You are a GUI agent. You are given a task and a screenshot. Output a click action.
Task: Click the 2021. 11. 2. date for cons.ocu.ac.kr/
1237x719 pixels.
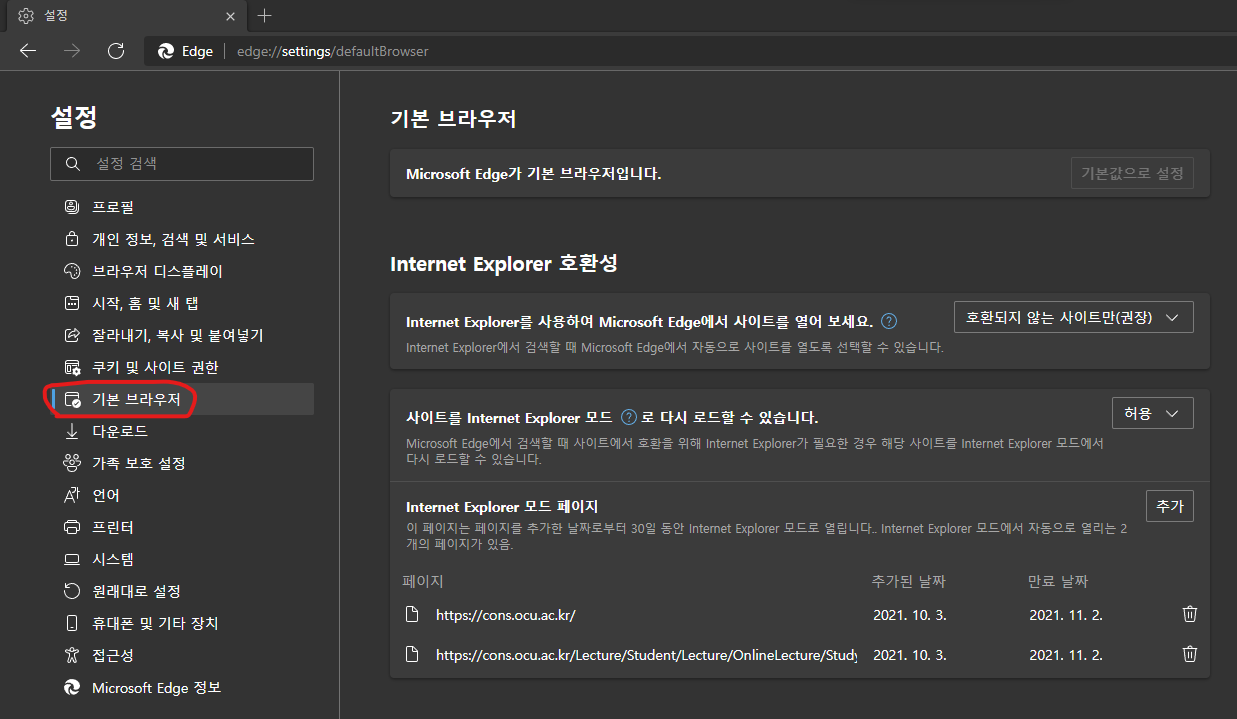(1066, 615)
